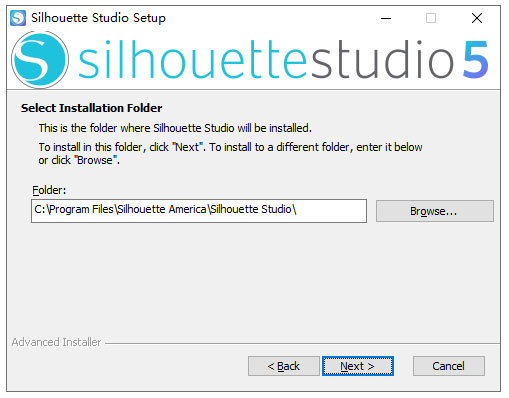
Task: Cancel the Silhouette Studio setup
Action: 449,366
